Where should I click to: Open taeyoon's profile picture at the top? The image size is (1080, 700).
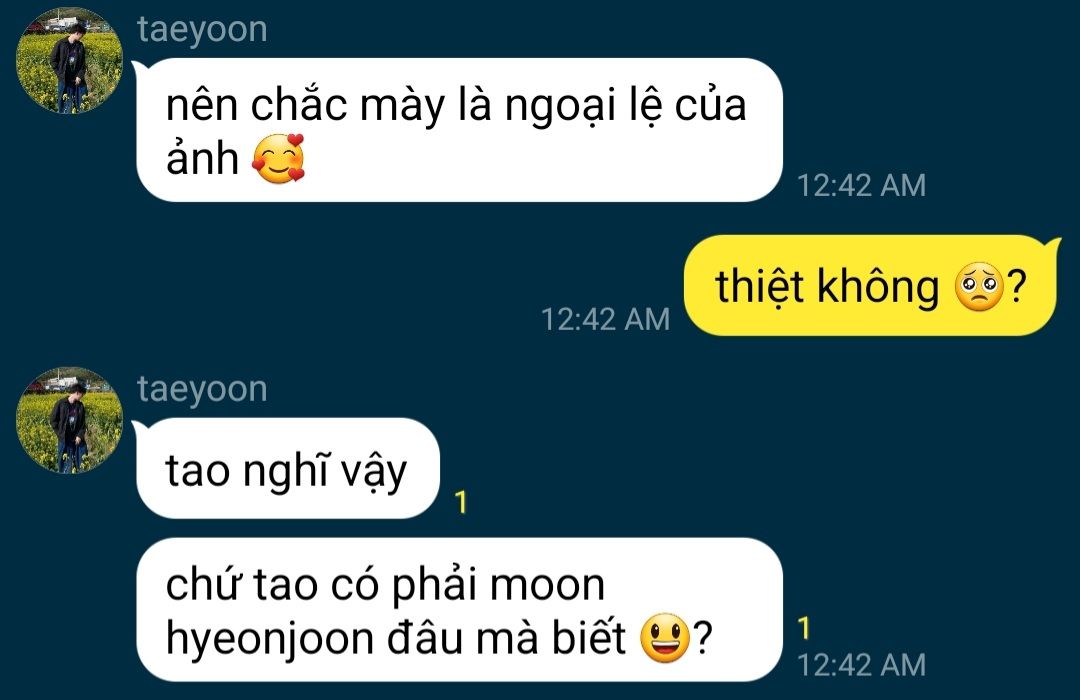point(70,61)
